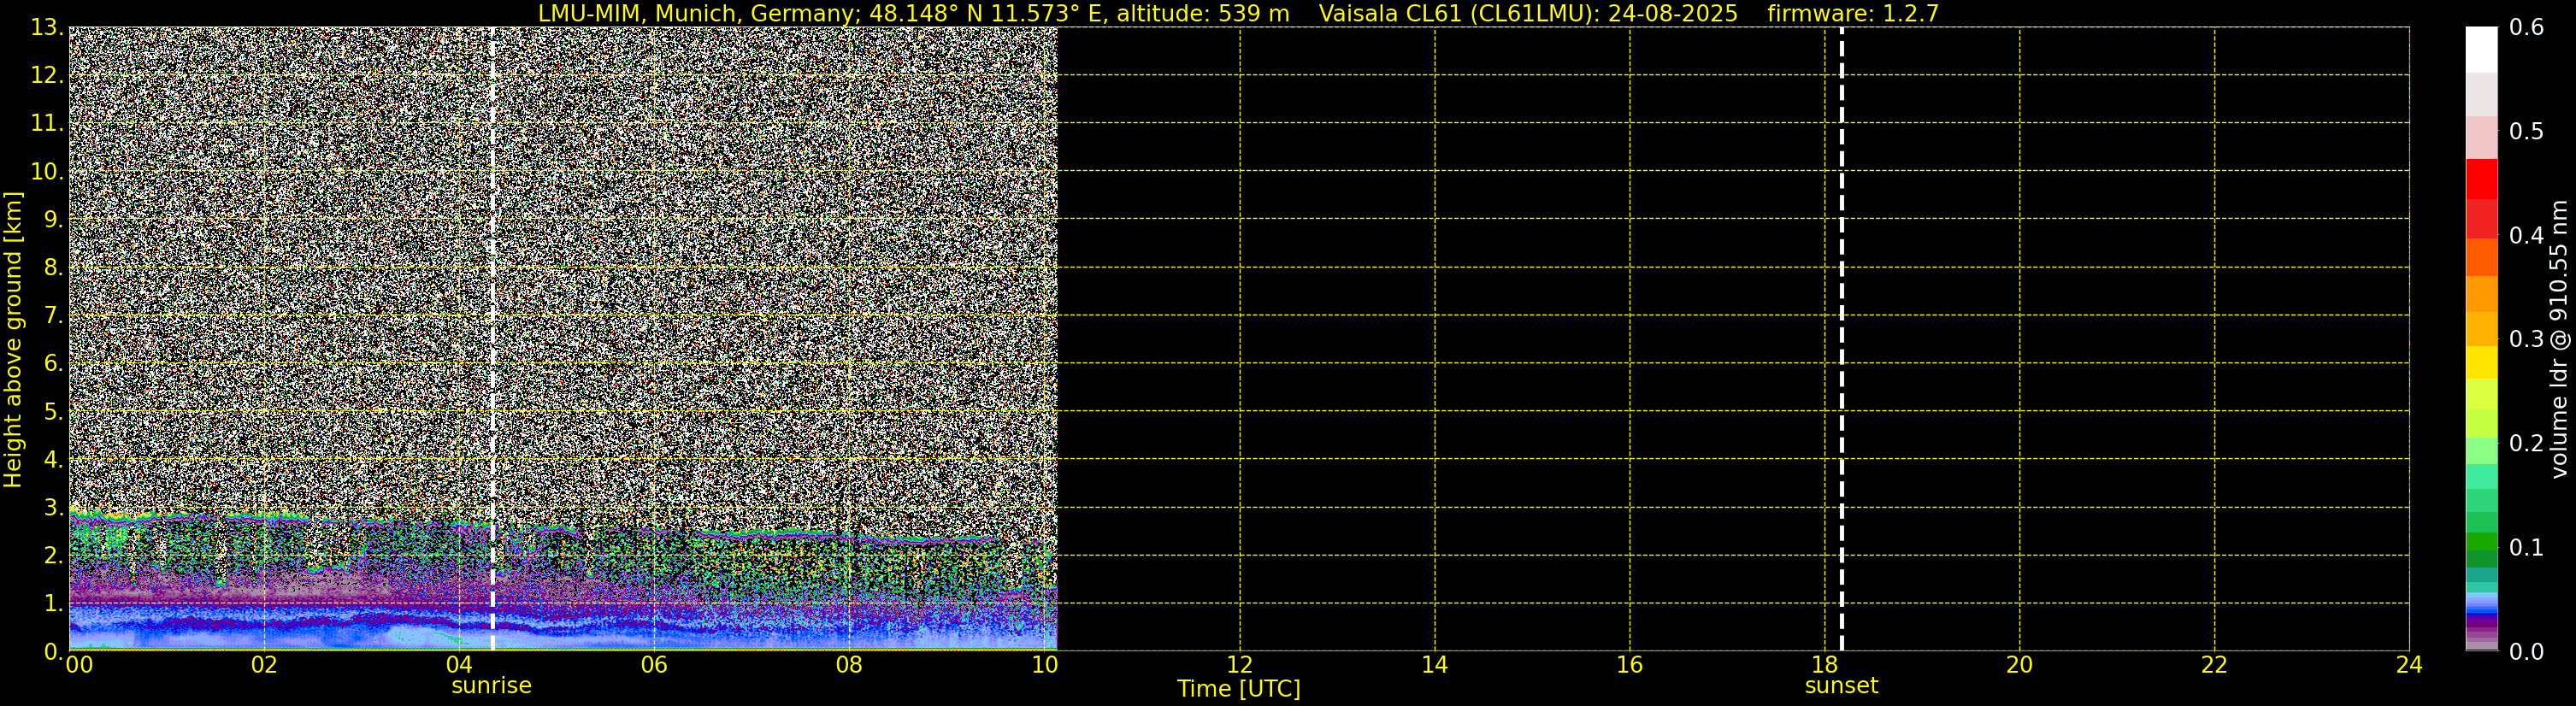Click the time axis tick '00'
This screenshot has width=2576, height=706.
79,665
